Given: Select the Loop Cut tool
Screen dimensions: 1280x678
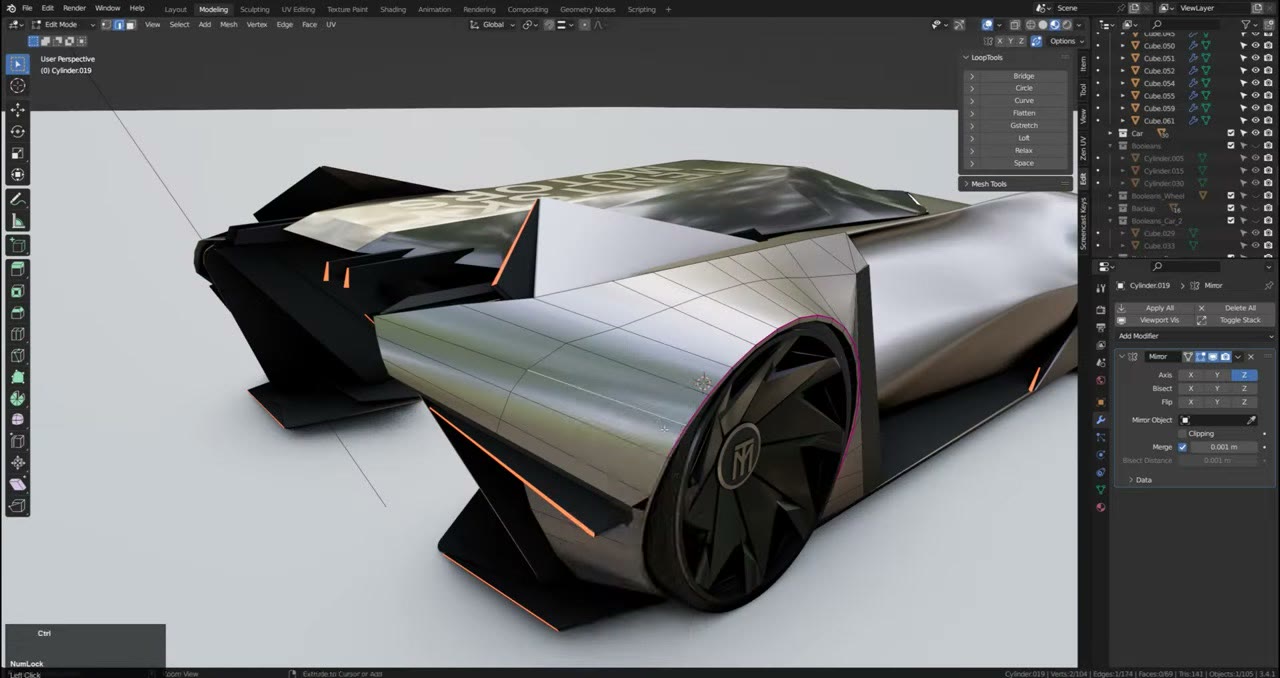Looking at the screenshot, I should [17, 335].
